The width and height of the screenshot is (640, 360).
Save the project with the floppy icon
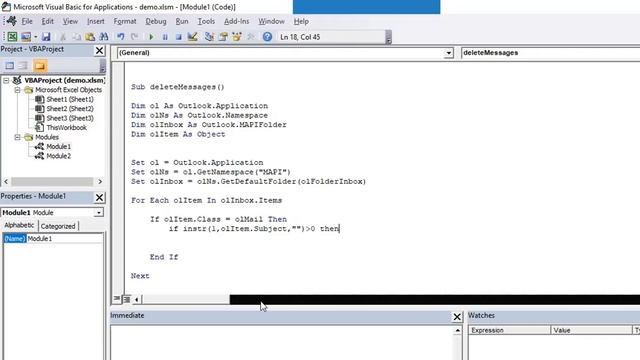46,37
